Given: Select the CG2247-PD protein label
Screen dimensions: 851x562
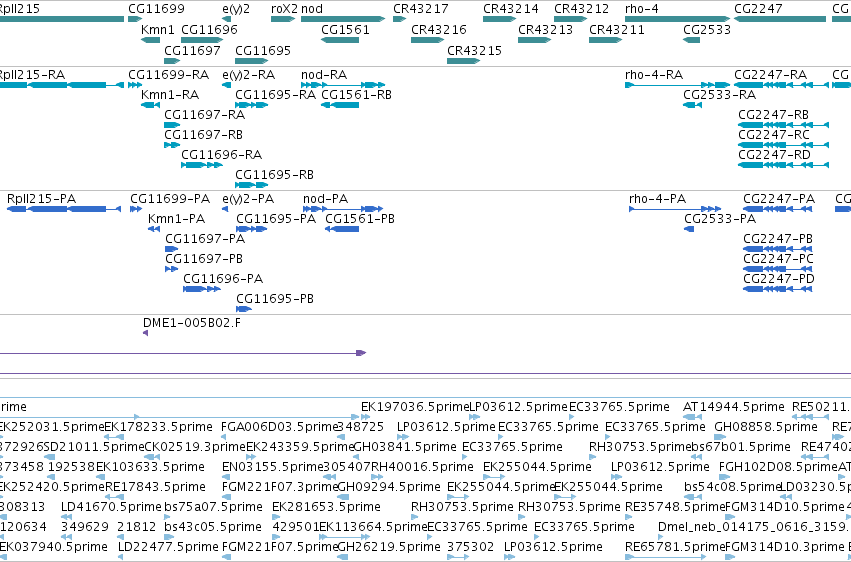Looking at the screenshot, I should [779, 279].
